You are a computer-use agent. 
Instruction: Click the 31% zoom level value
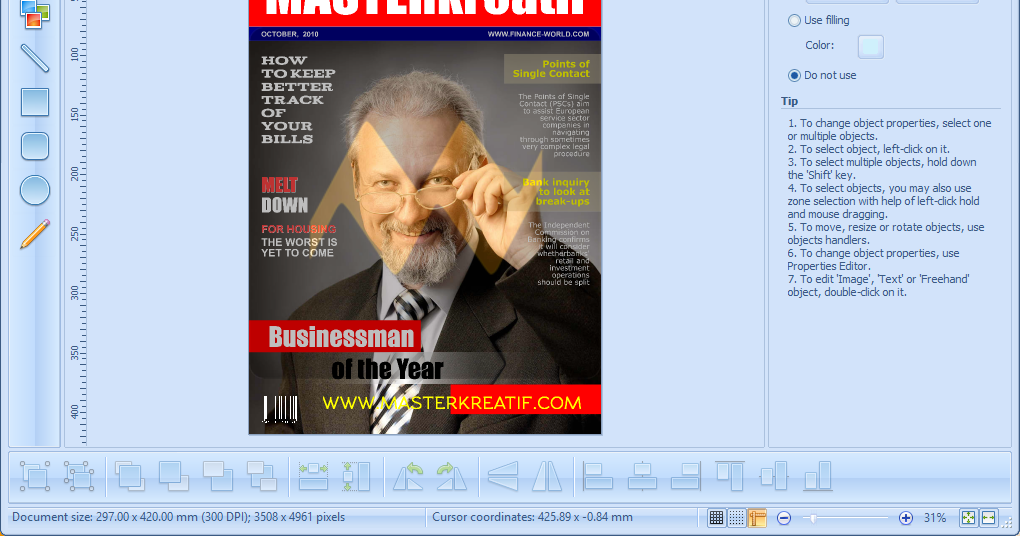coord(935,518)
